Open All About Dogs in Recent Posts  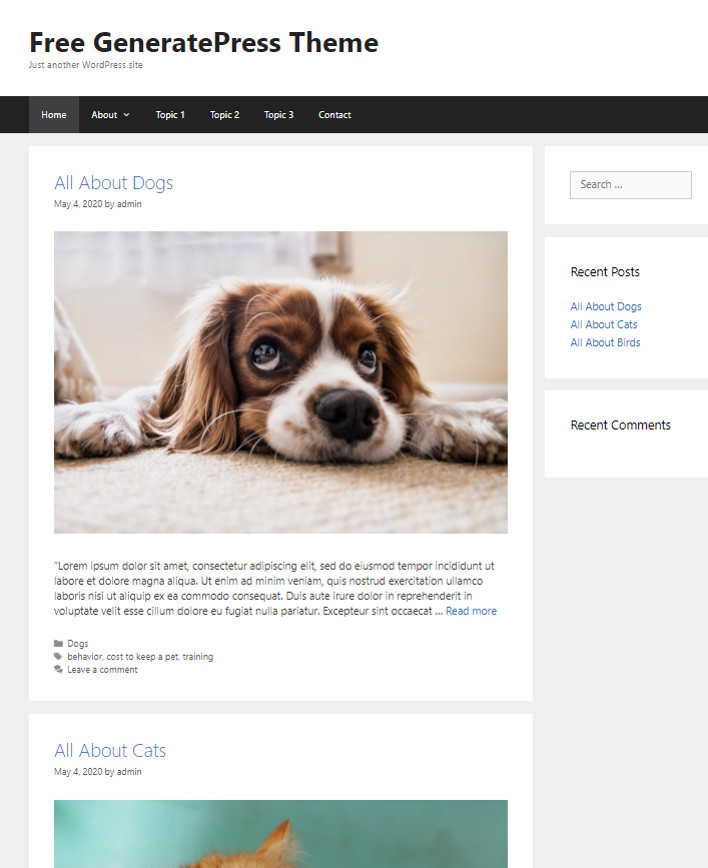(606, 307)
